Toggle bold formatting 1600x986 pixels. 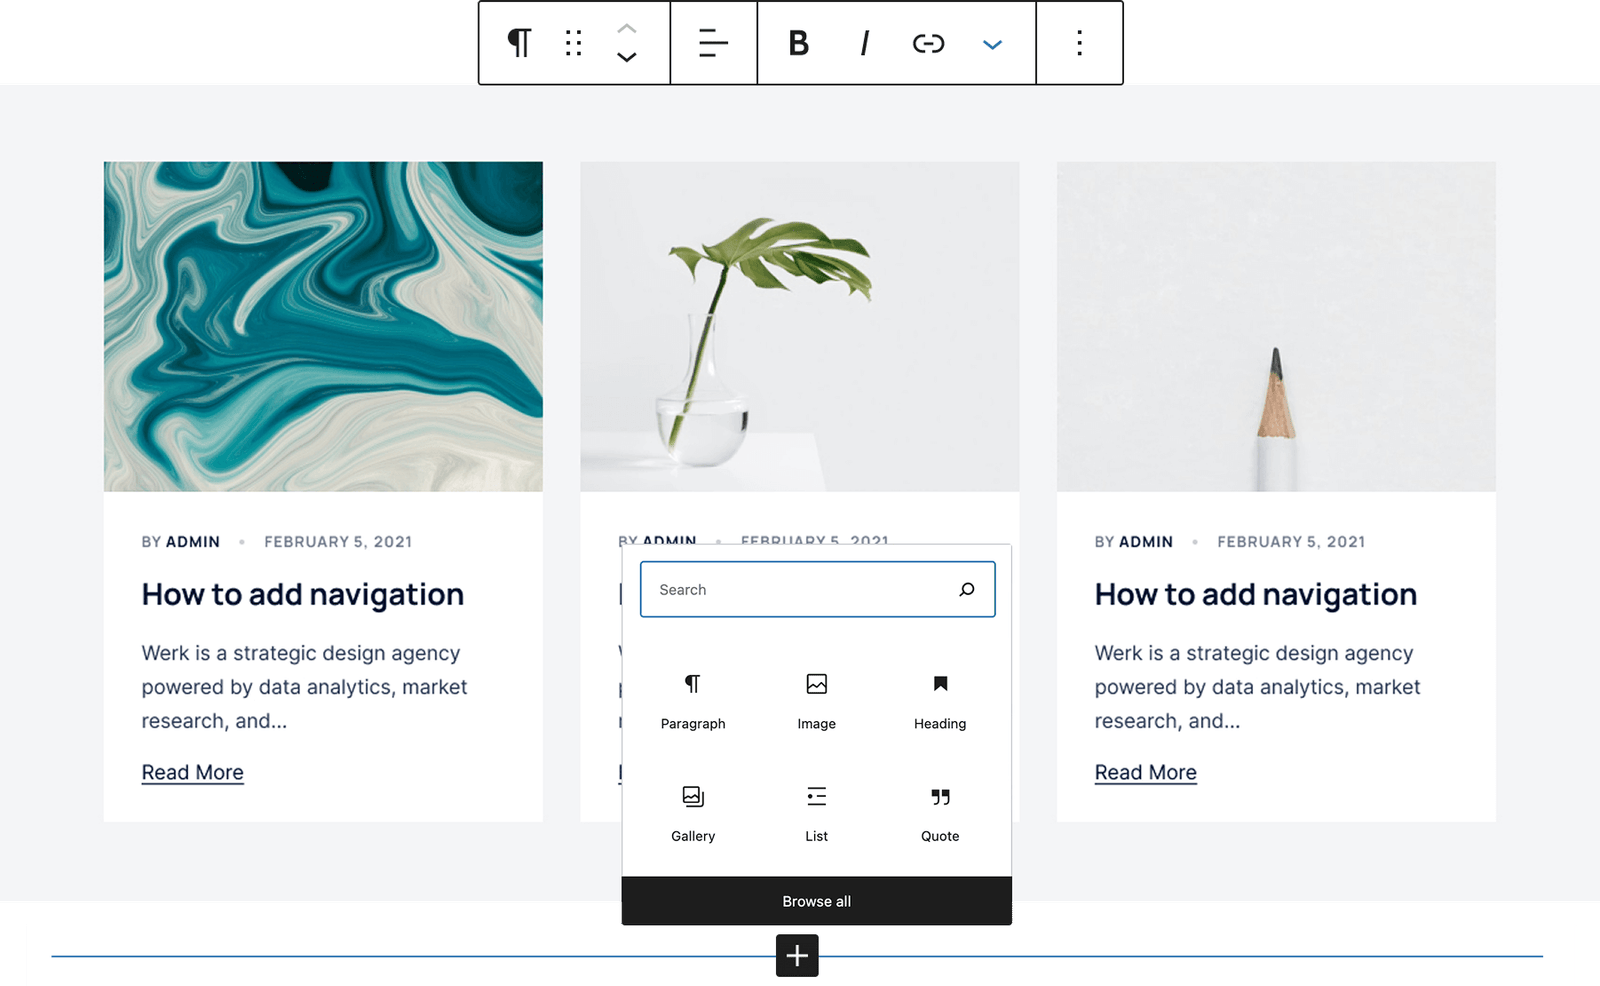797,44
